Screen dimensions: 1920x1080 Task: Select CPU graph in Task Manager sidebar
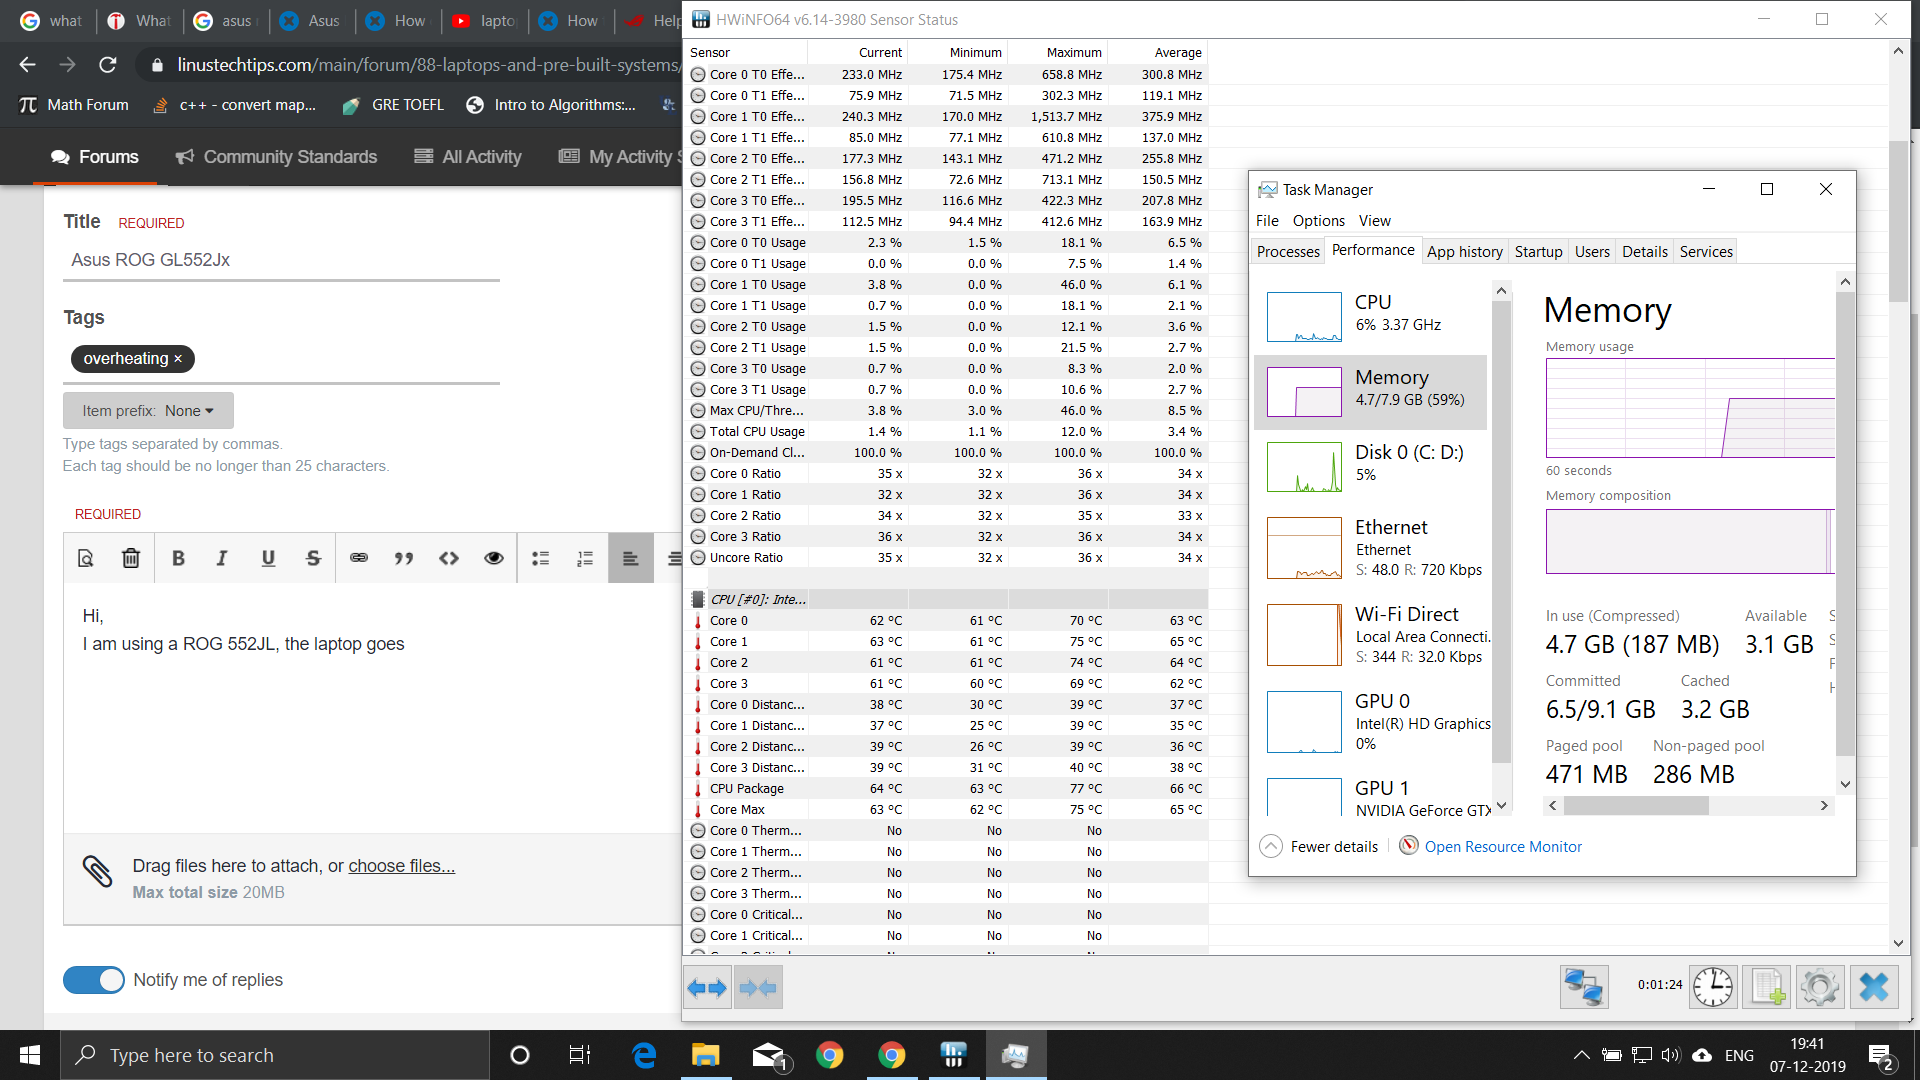[1370, 317]
